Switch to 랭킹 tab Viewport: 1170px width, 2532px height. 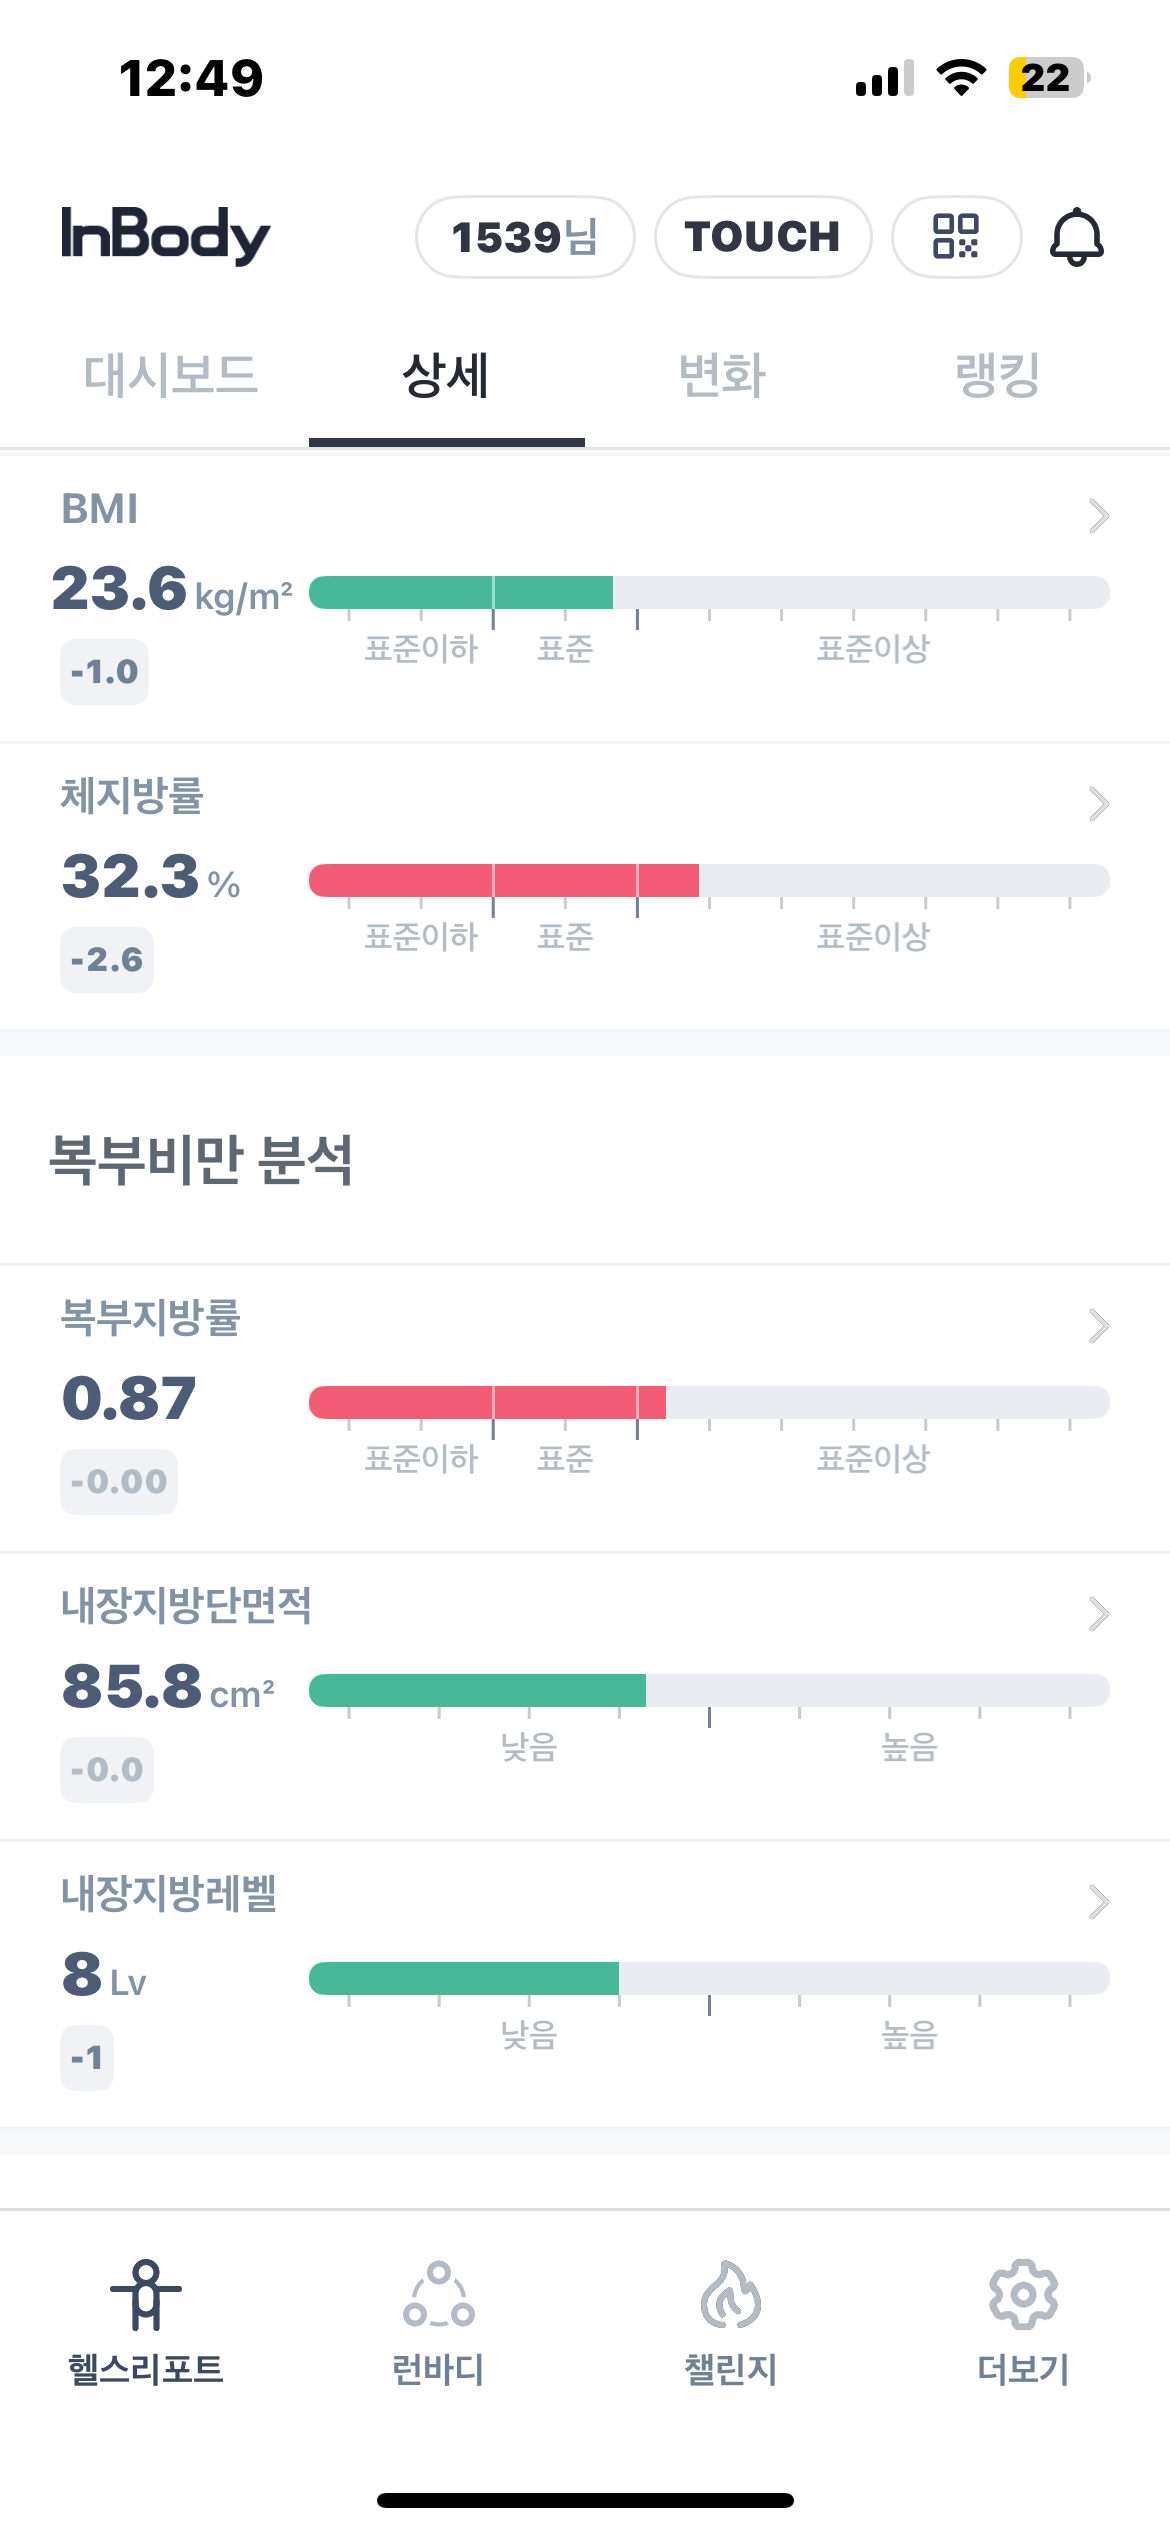point(998,376)
